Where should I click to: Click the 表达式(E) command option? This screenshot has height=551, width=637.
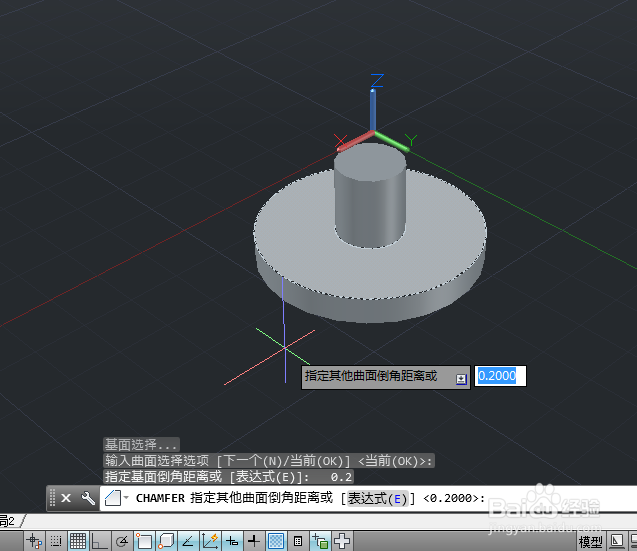(x=377, y=498)
